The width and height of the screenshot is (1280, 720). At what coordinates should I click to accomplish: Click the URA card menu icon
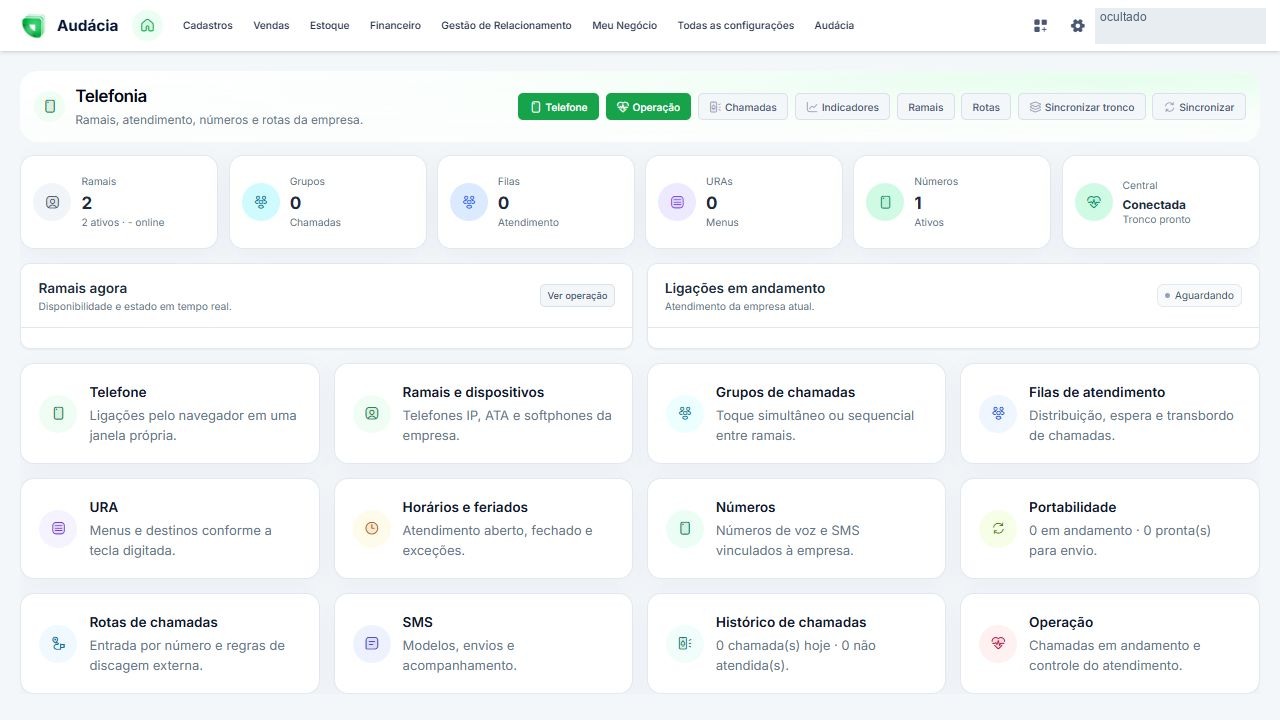coord(58,528)
